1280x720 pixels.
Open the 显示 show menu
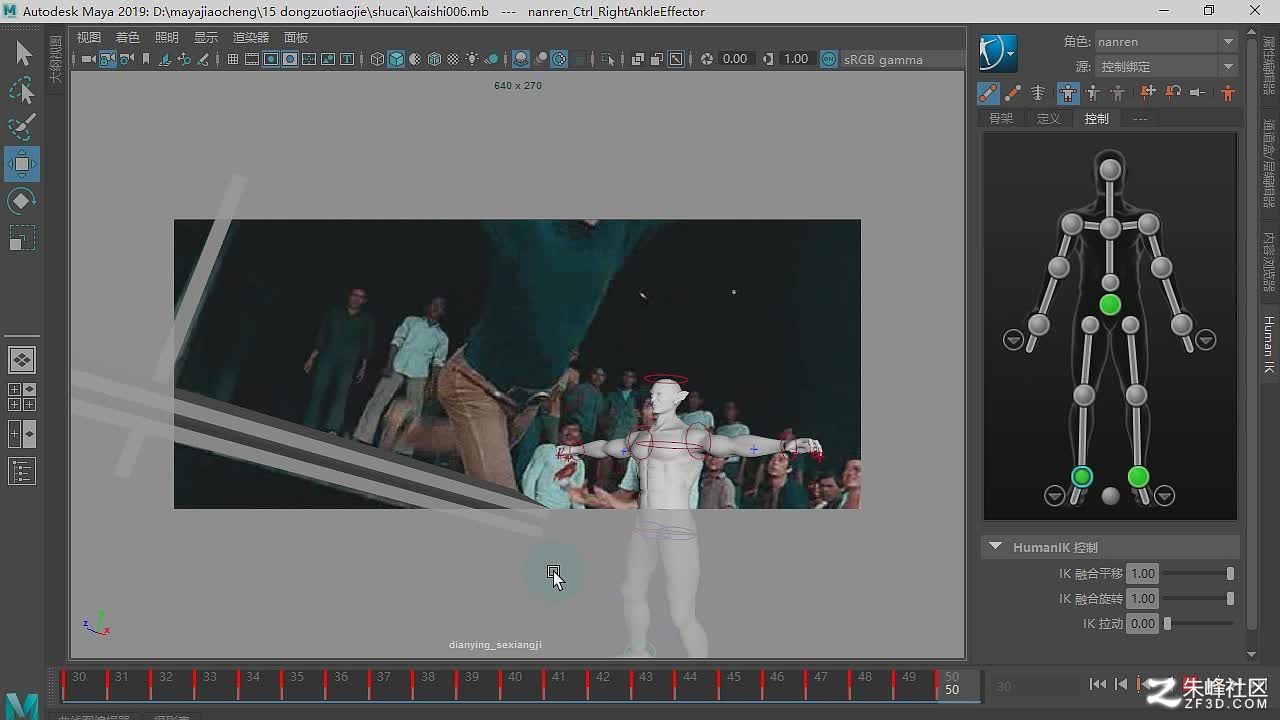[x=206, y=38]
